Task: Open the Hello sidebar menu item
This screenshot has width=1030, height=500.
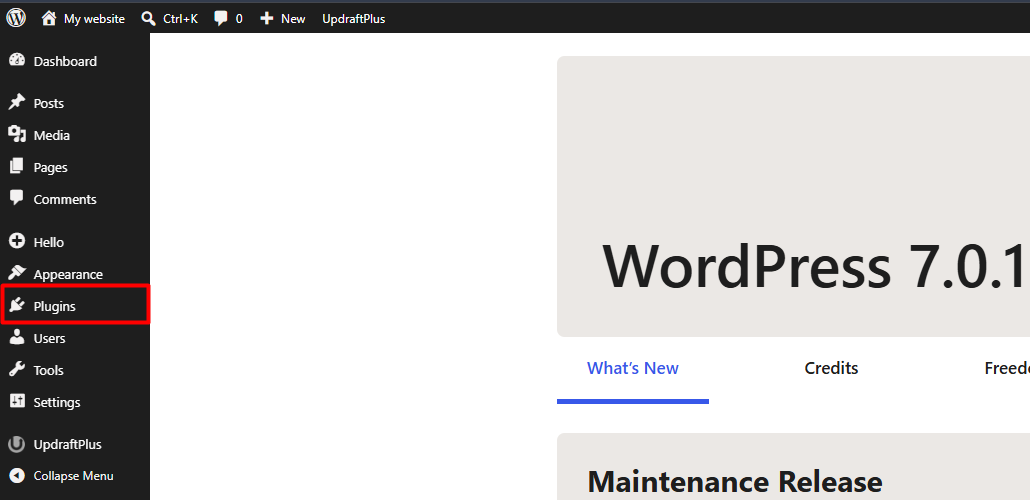Action: pos(75,242)
